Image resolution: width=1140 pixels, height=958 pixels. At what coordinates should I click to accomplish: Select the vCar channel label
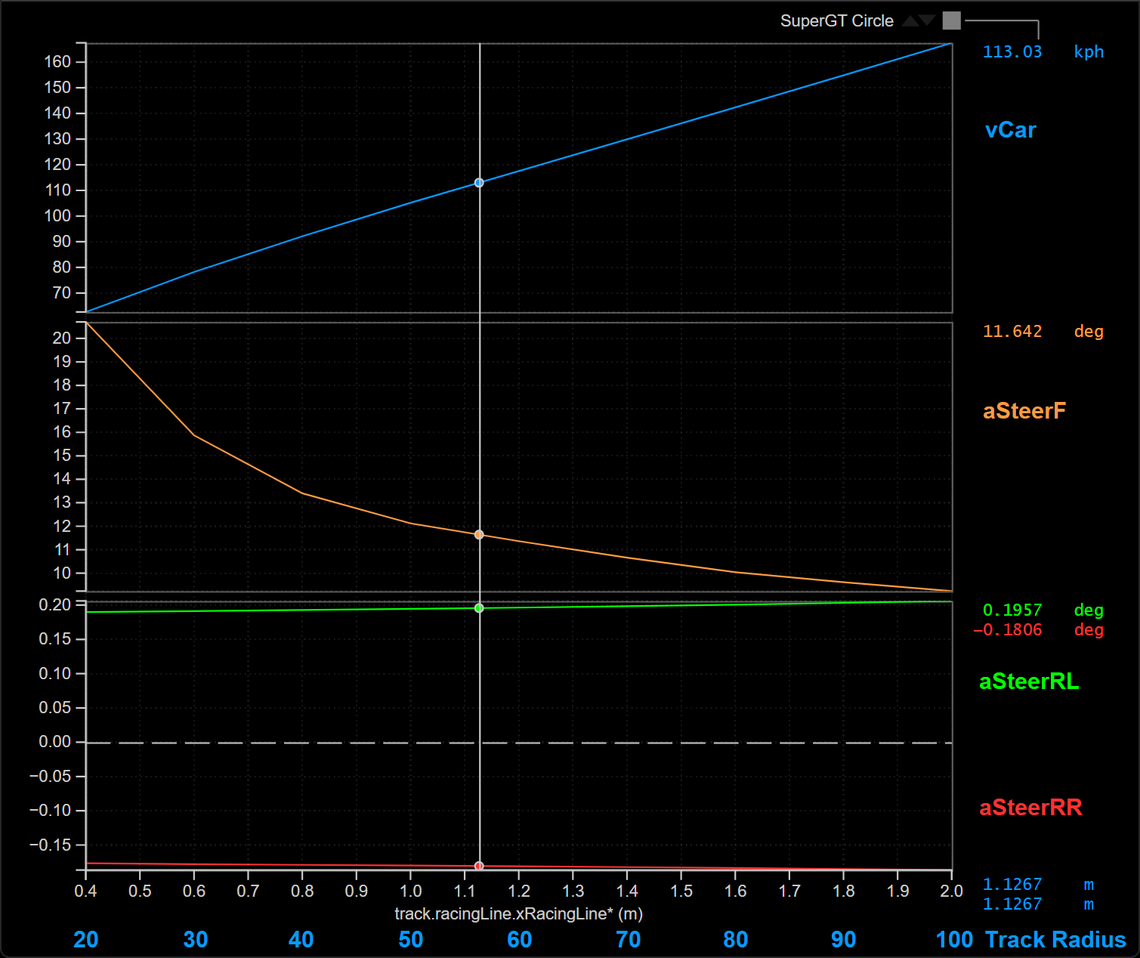[x=1010, y=129]
